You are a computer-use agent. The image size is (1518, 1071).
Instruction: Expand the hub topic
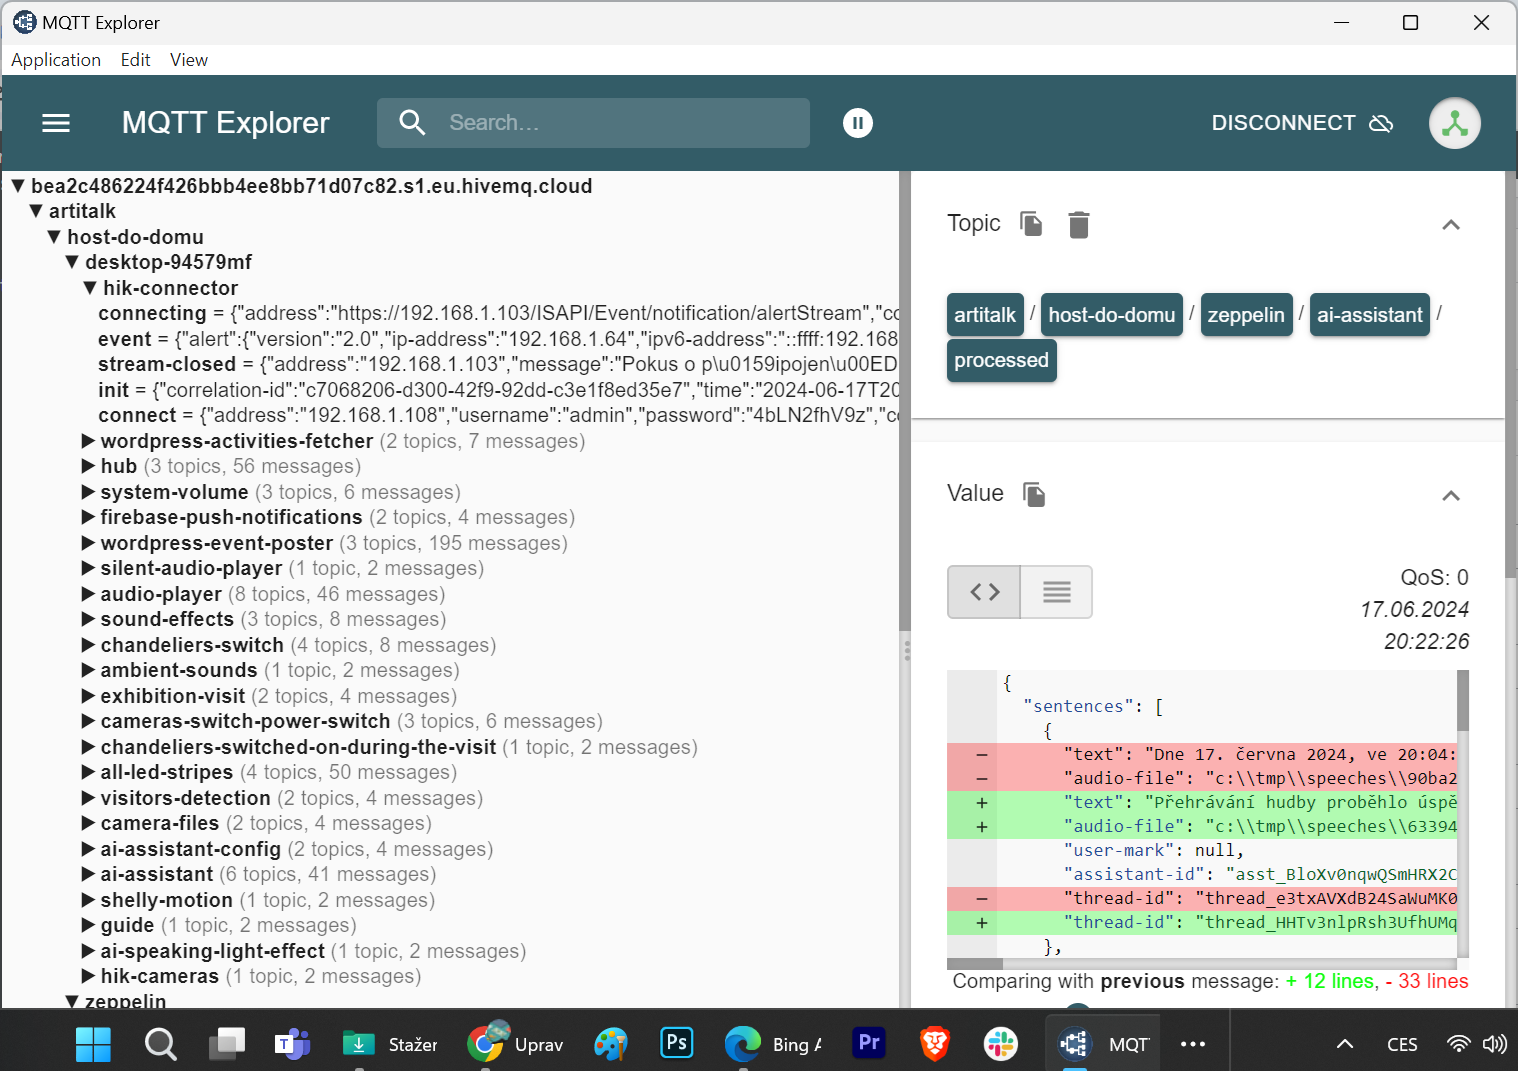tap(88, 466)
